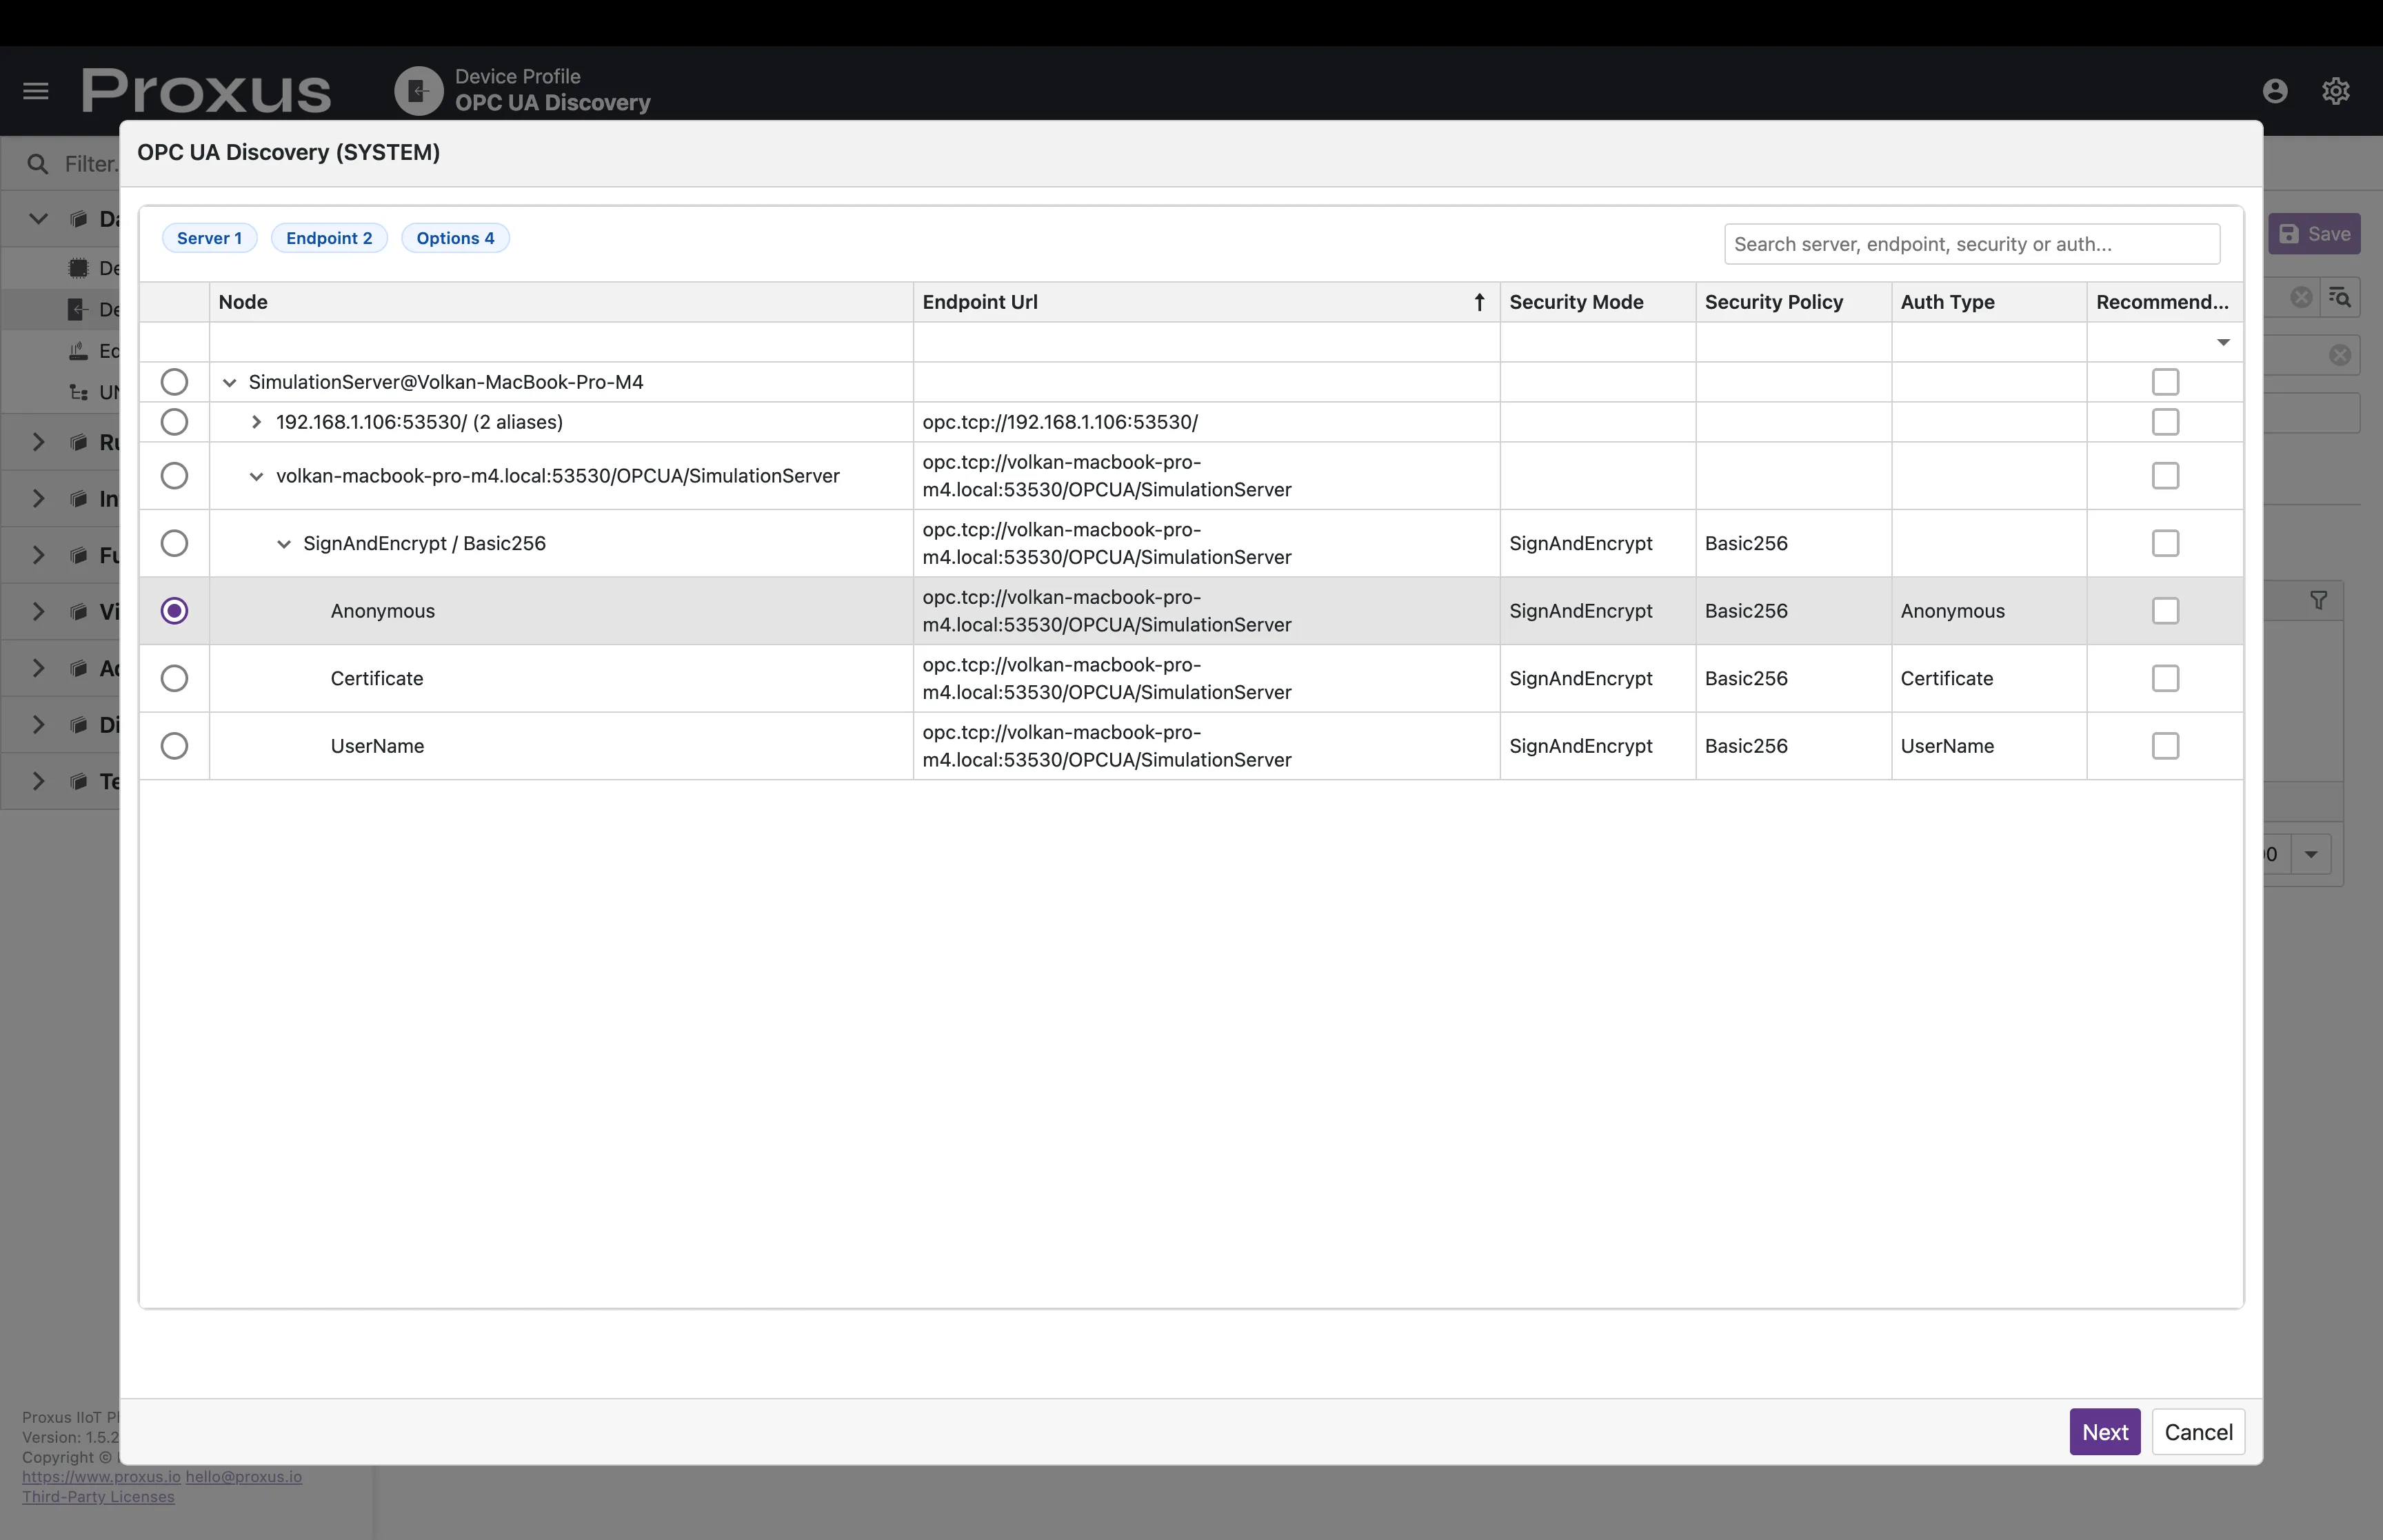Open the Recommended column filter dropdown
The height and width of the screenshot is (1540, 2383).
[2223, 342]
